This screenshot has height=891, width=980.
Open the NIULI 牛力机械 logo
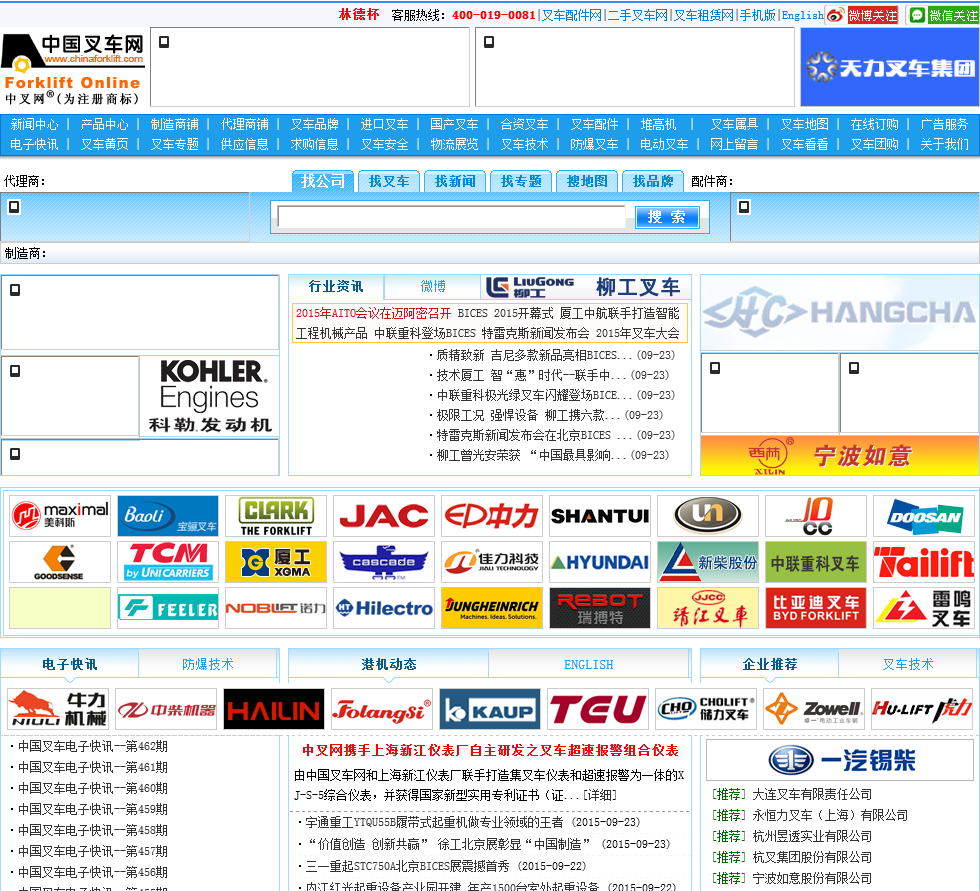tap(58, 709)
